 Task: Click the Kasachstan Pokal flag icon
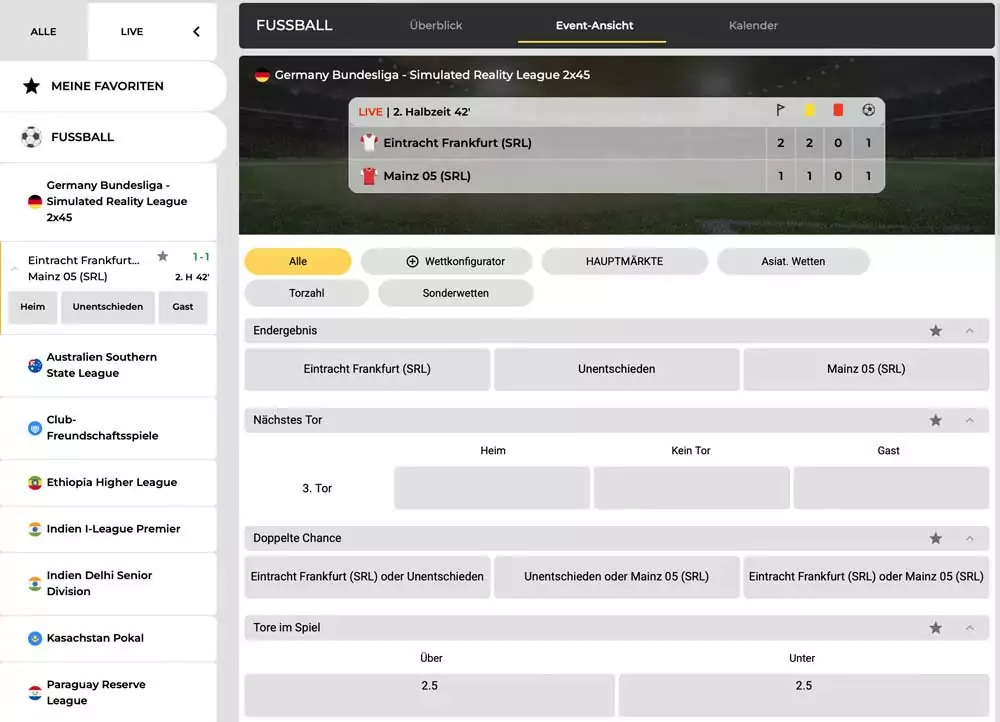click(x=35, y=638)
